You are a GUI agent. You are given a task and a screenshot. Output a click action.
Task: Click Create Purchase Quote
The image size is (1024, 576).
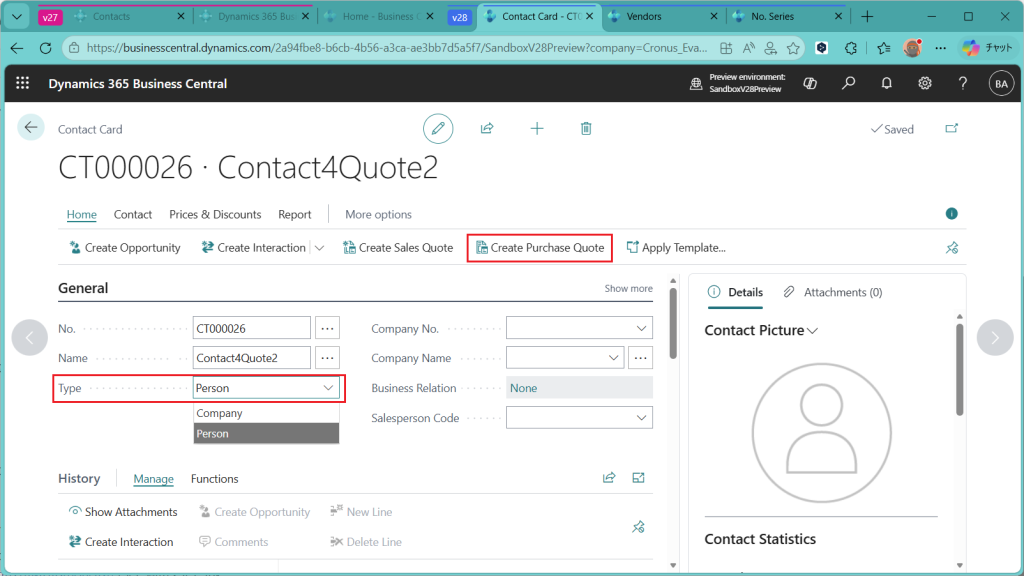point(540,248)
